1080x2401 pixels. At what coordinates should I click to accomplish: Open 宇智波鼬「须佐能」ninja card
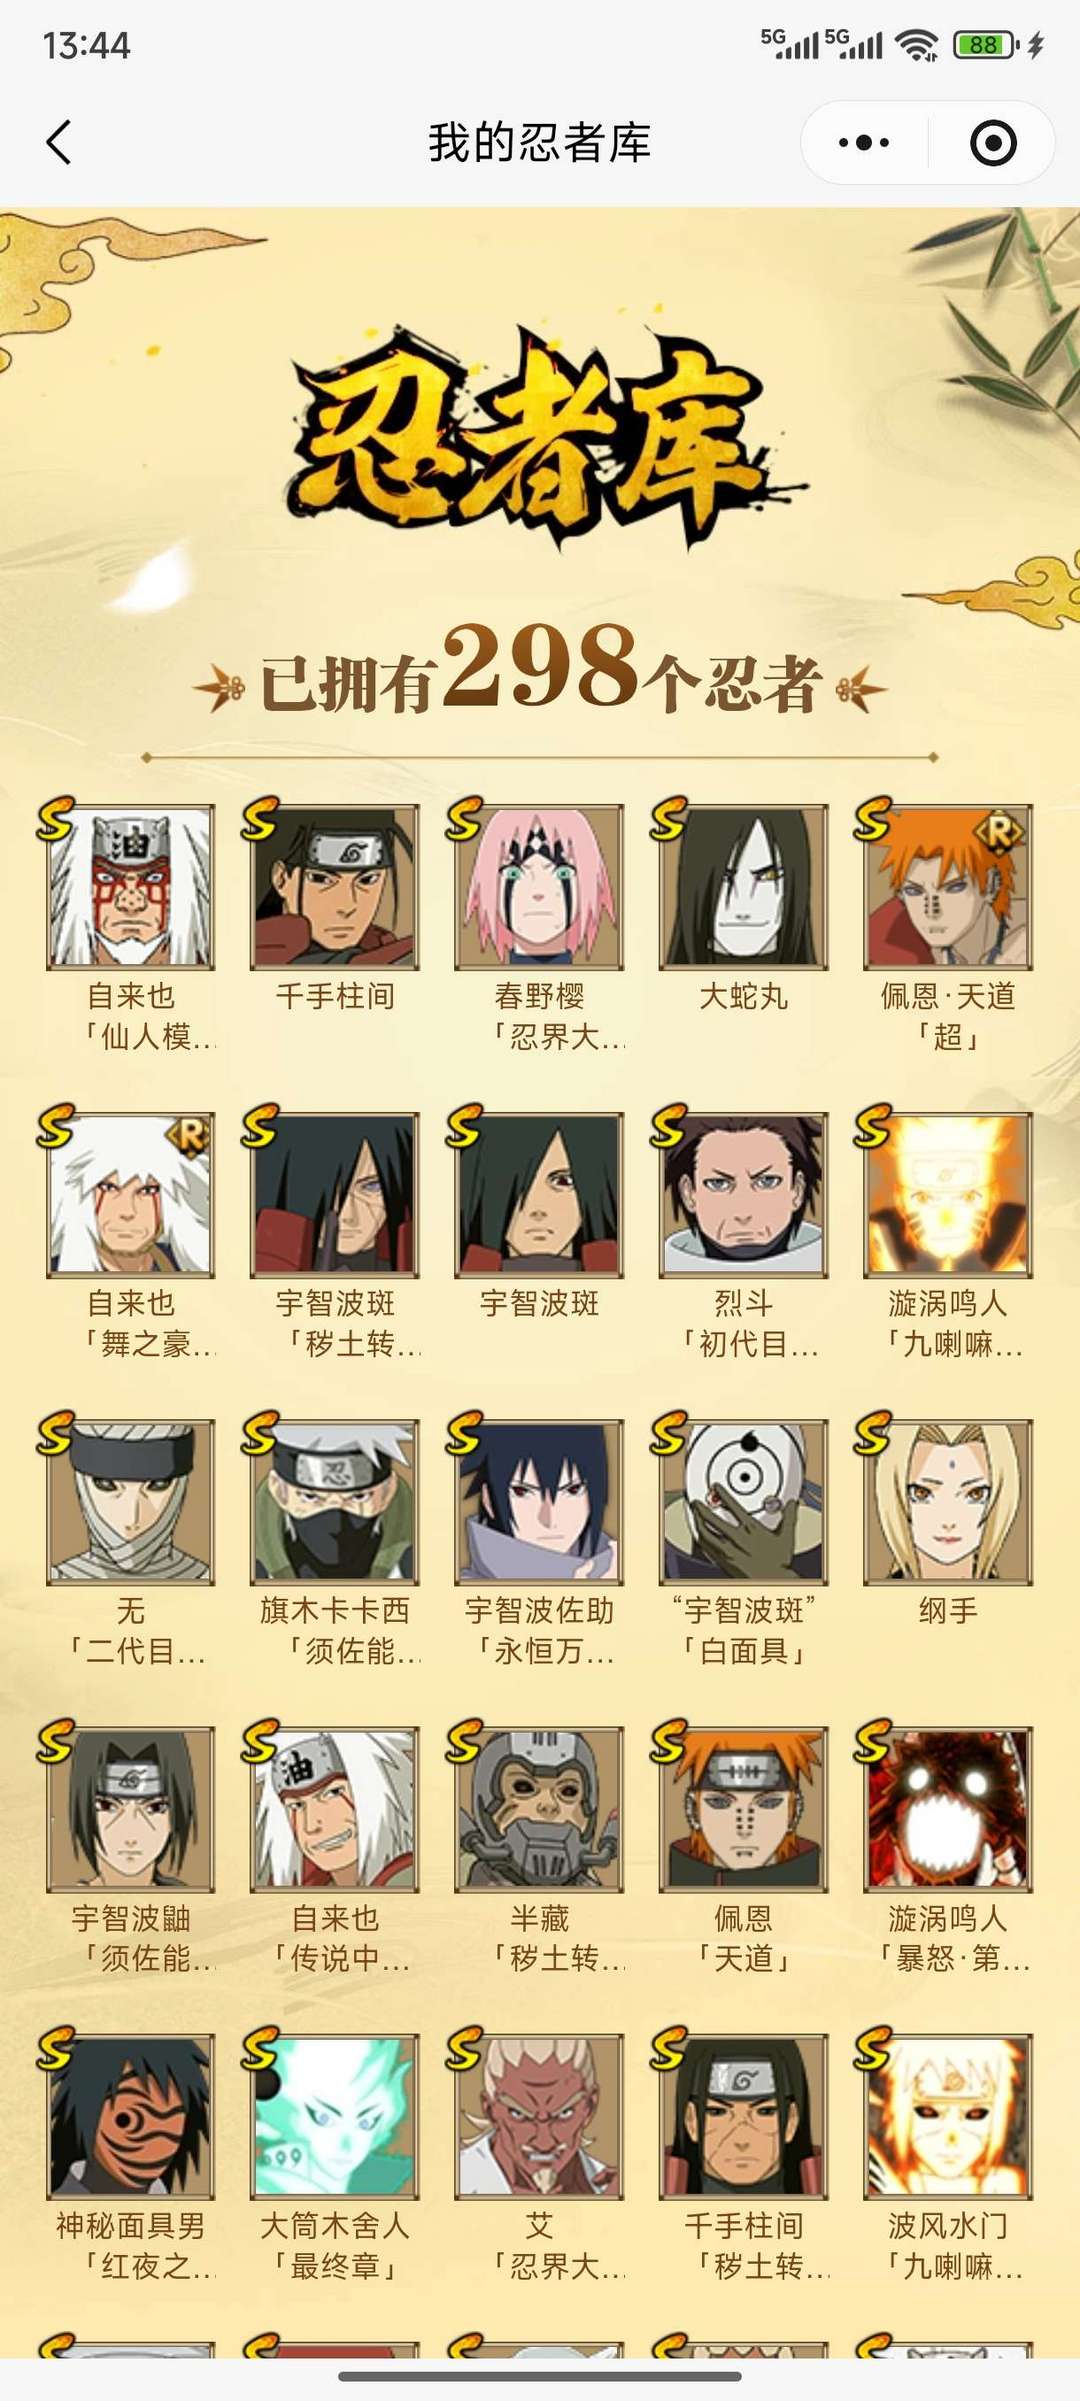[131, 1810]
